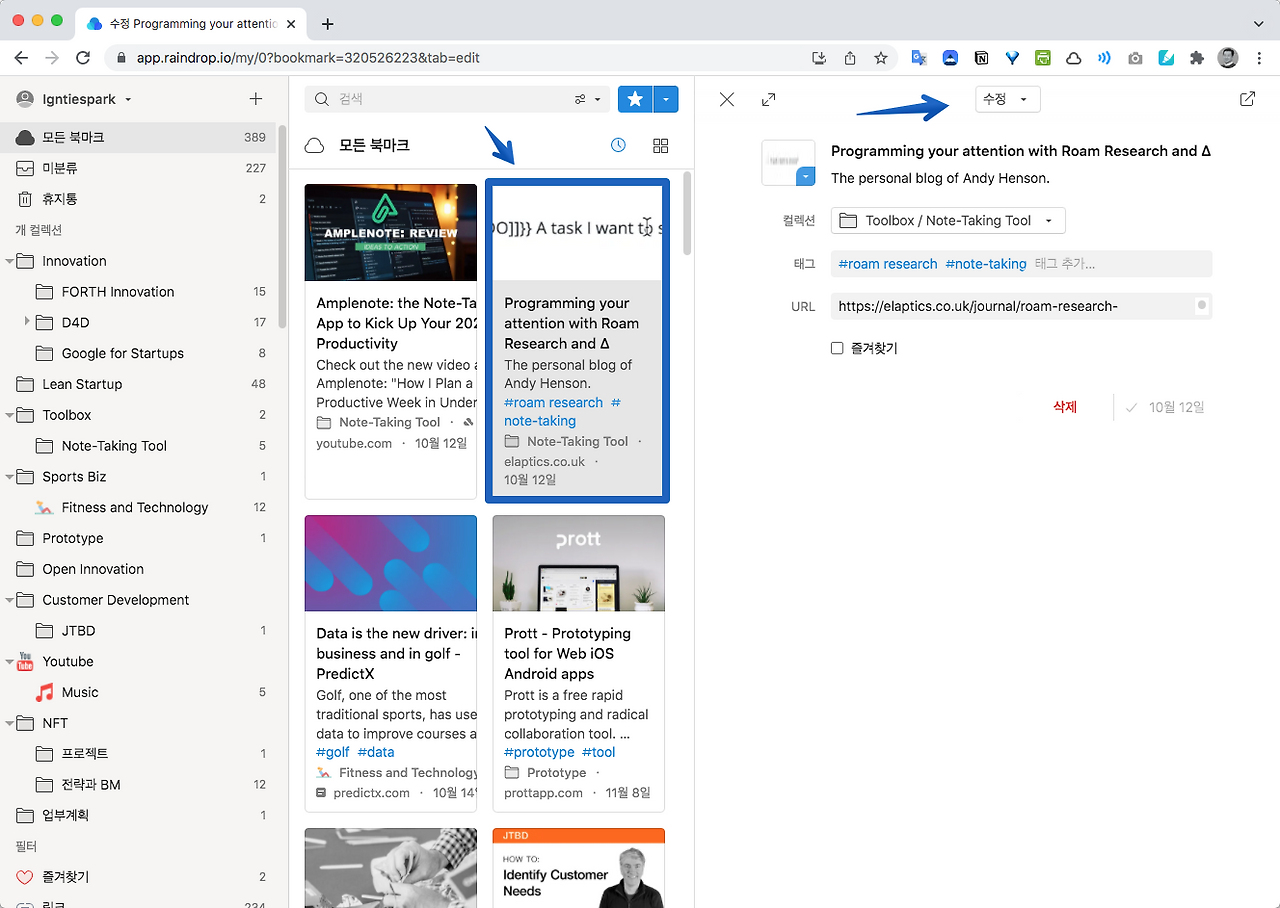Viewport: 1280px width, 908px height.
Task: Open the Chrome profile avatar
Action: pyautogui.click(x=1228, y=58)
